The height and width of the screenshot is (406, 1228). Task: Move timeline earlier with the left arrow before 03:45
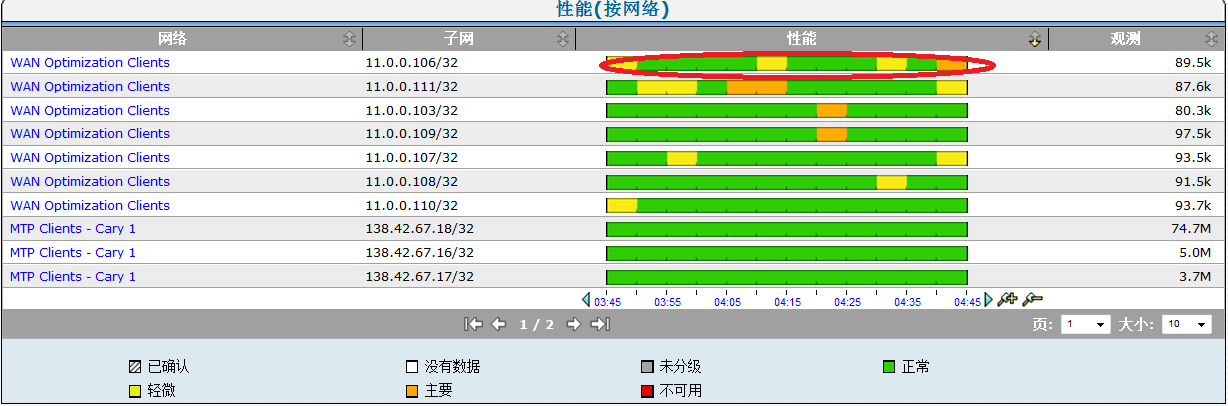point(587,300)
